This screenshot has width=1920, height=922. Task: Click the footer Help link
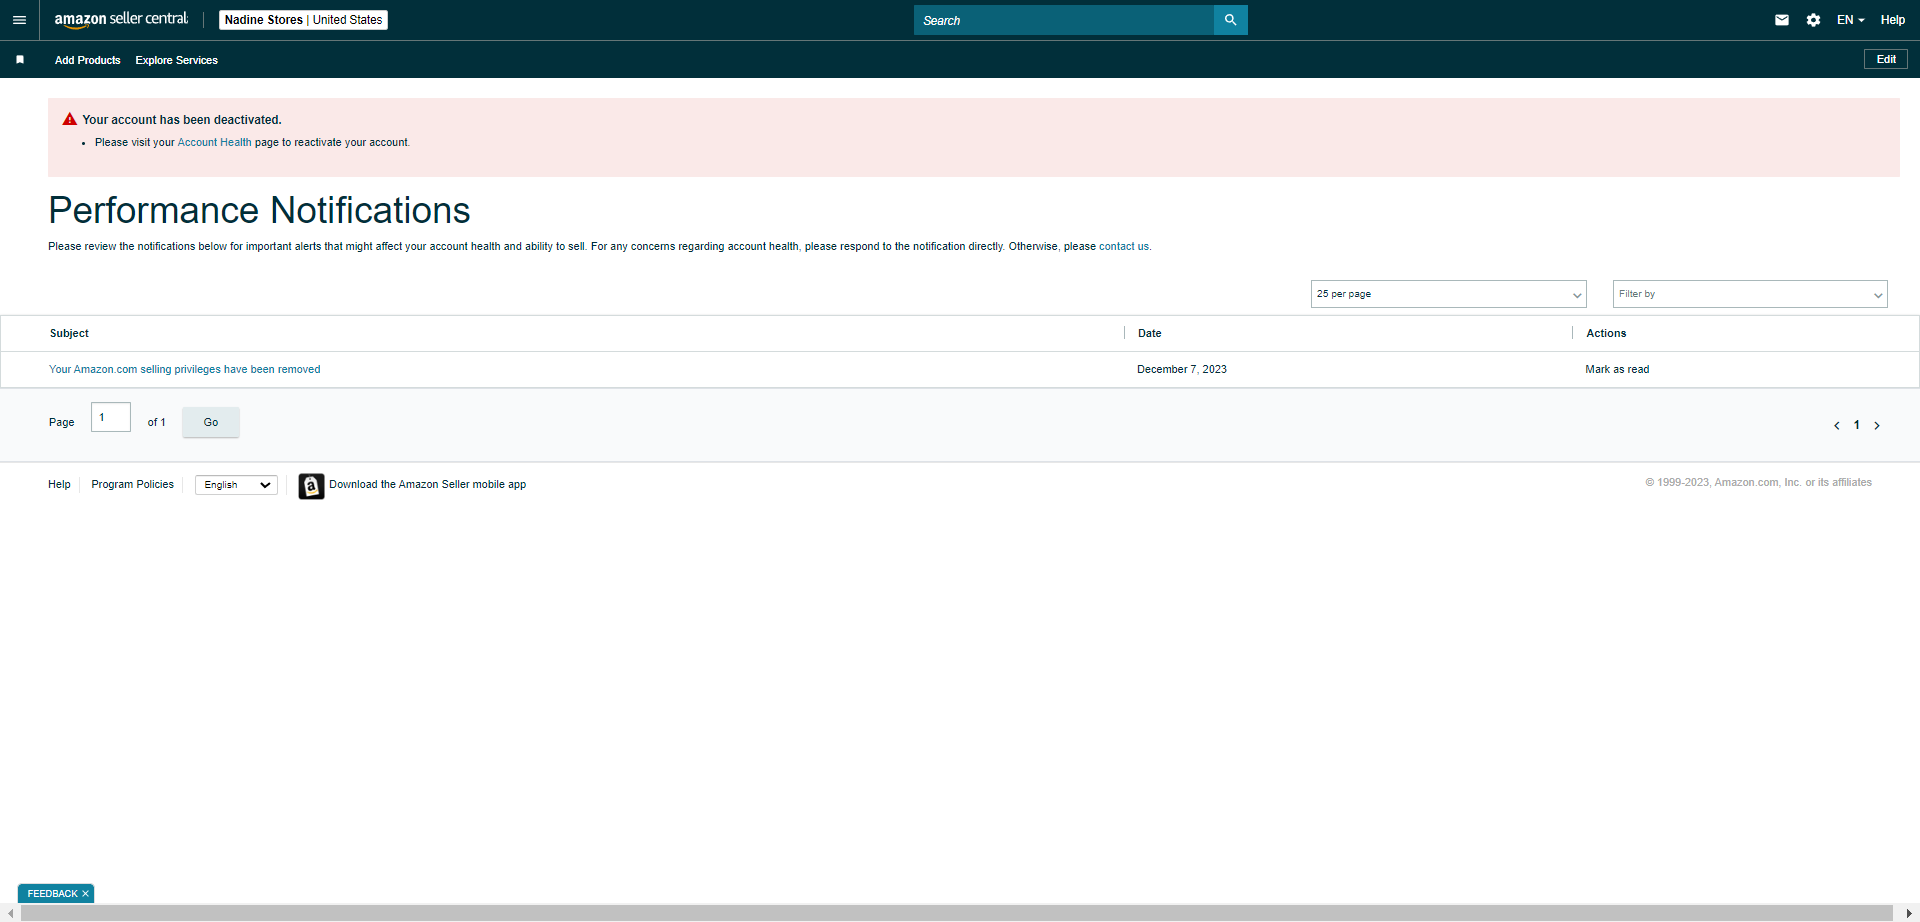(x=59, y=484)
